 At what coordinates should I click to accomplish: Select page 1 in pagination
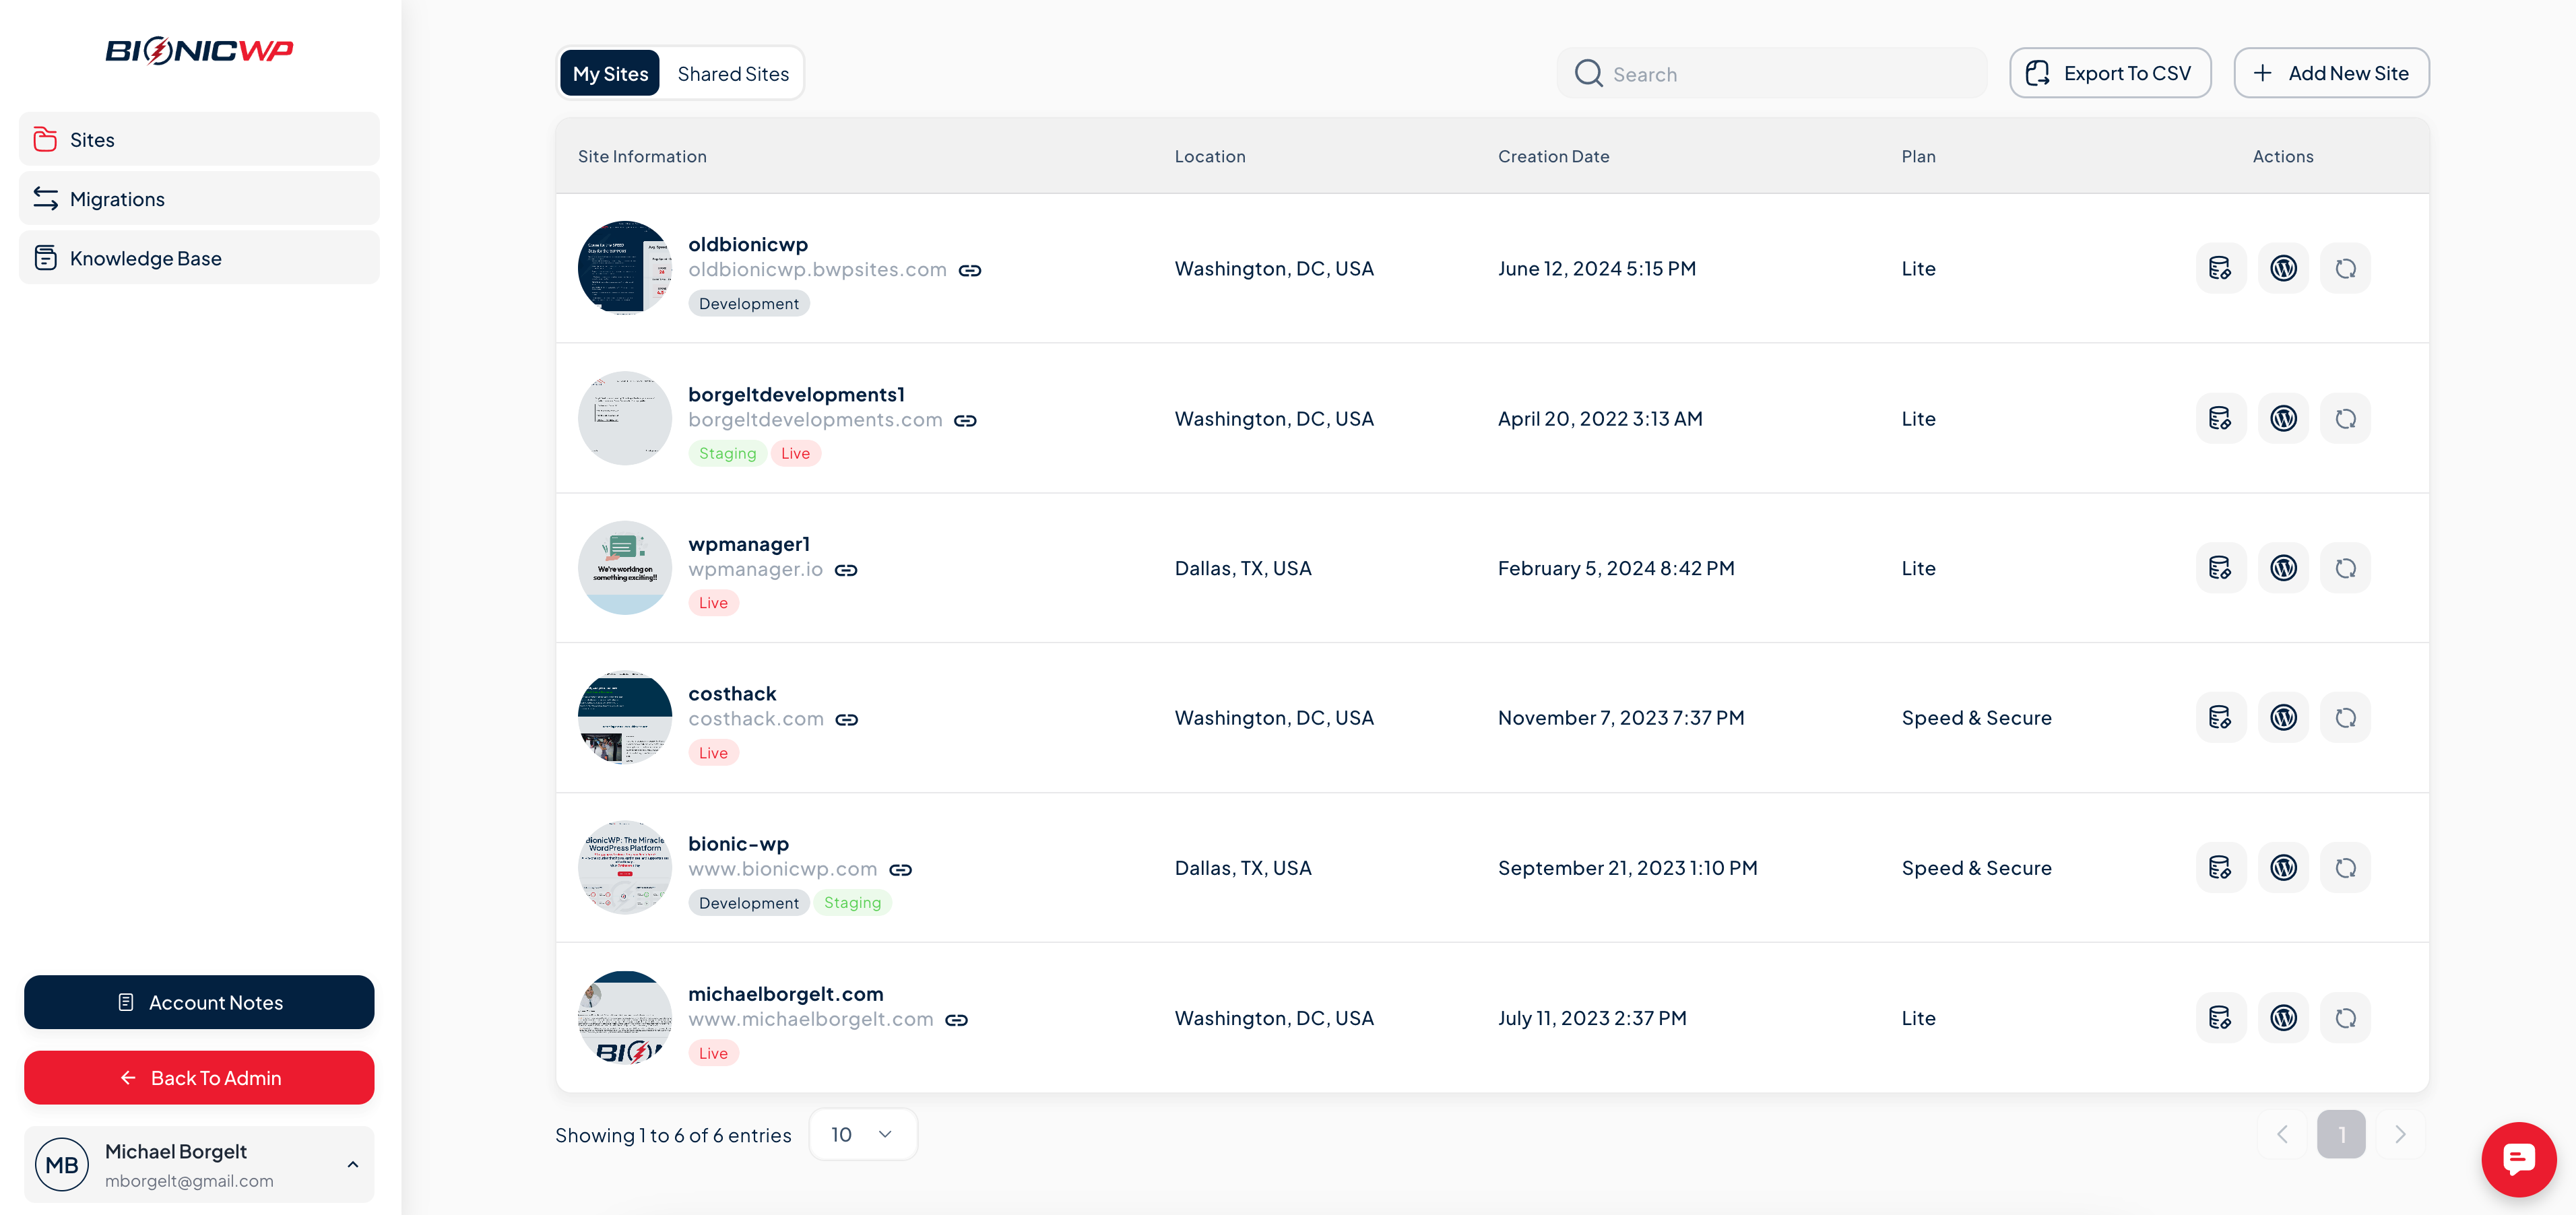(2341, 1134)
